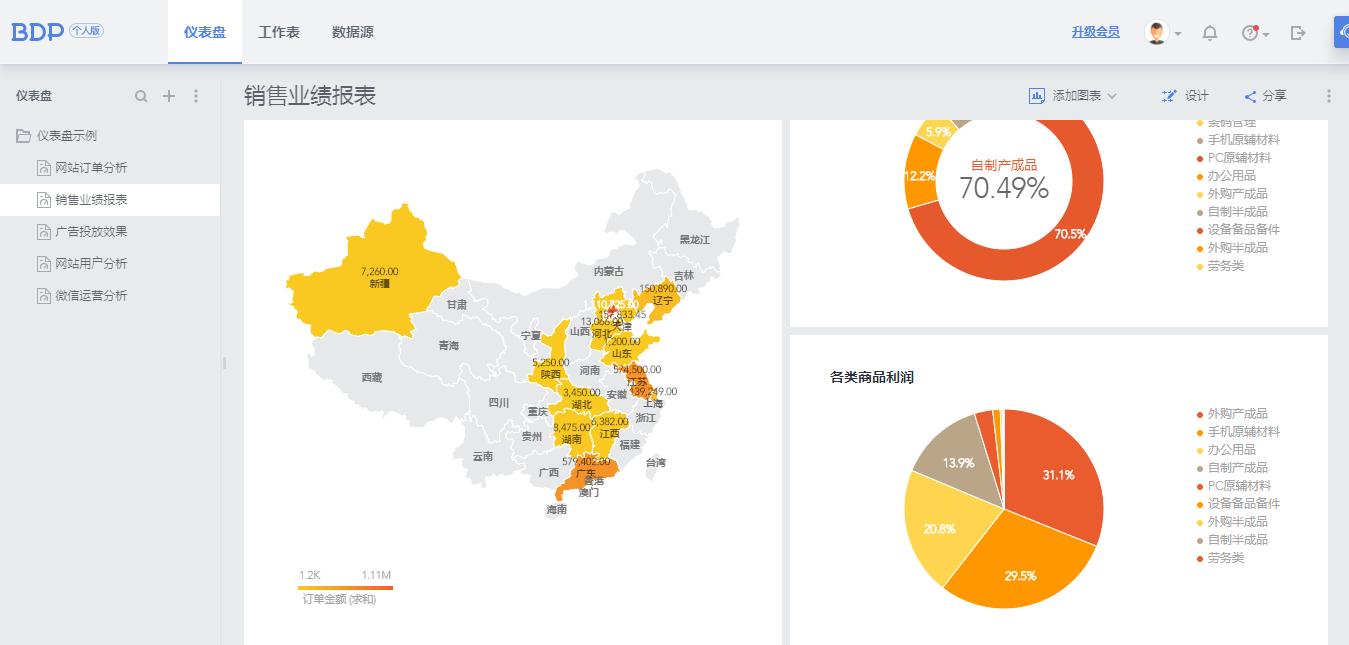Image resolution: width=1349 pixels, height=645 pixels.
Task: Switch to the 工作表 tab
Action: (279, 31)
